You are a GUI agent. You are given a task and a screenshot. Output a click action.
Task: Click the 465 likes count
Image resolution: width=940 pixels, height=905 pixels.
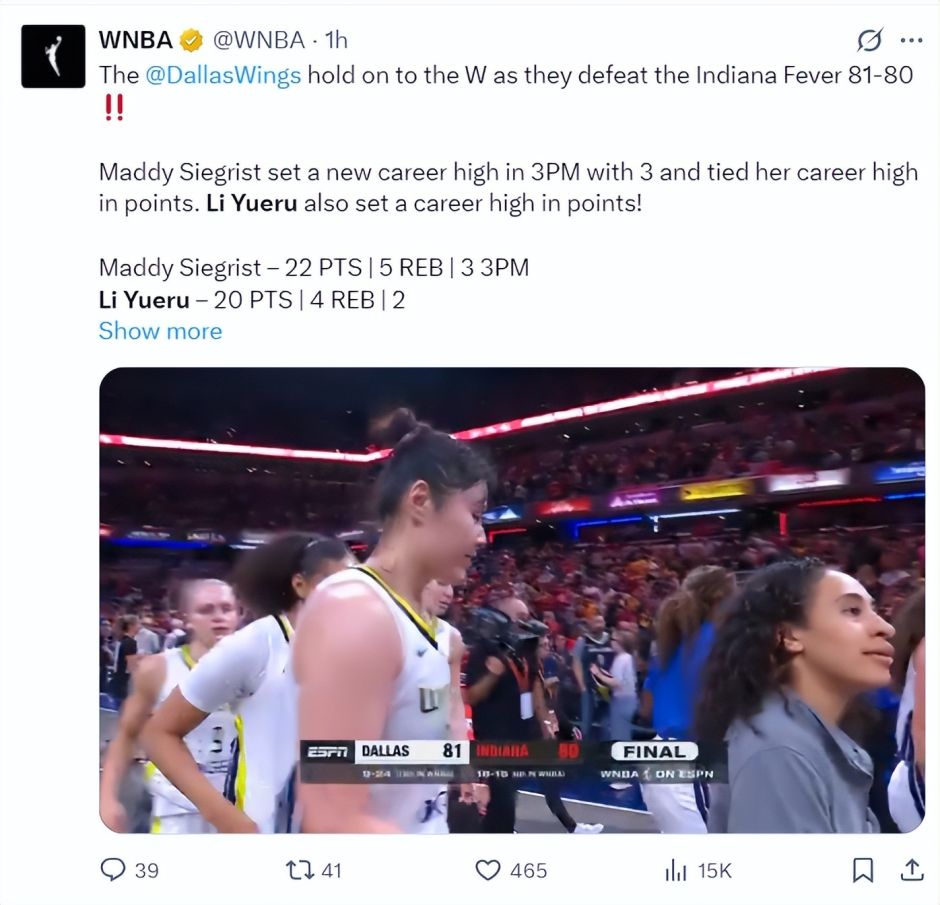[528, 870]
